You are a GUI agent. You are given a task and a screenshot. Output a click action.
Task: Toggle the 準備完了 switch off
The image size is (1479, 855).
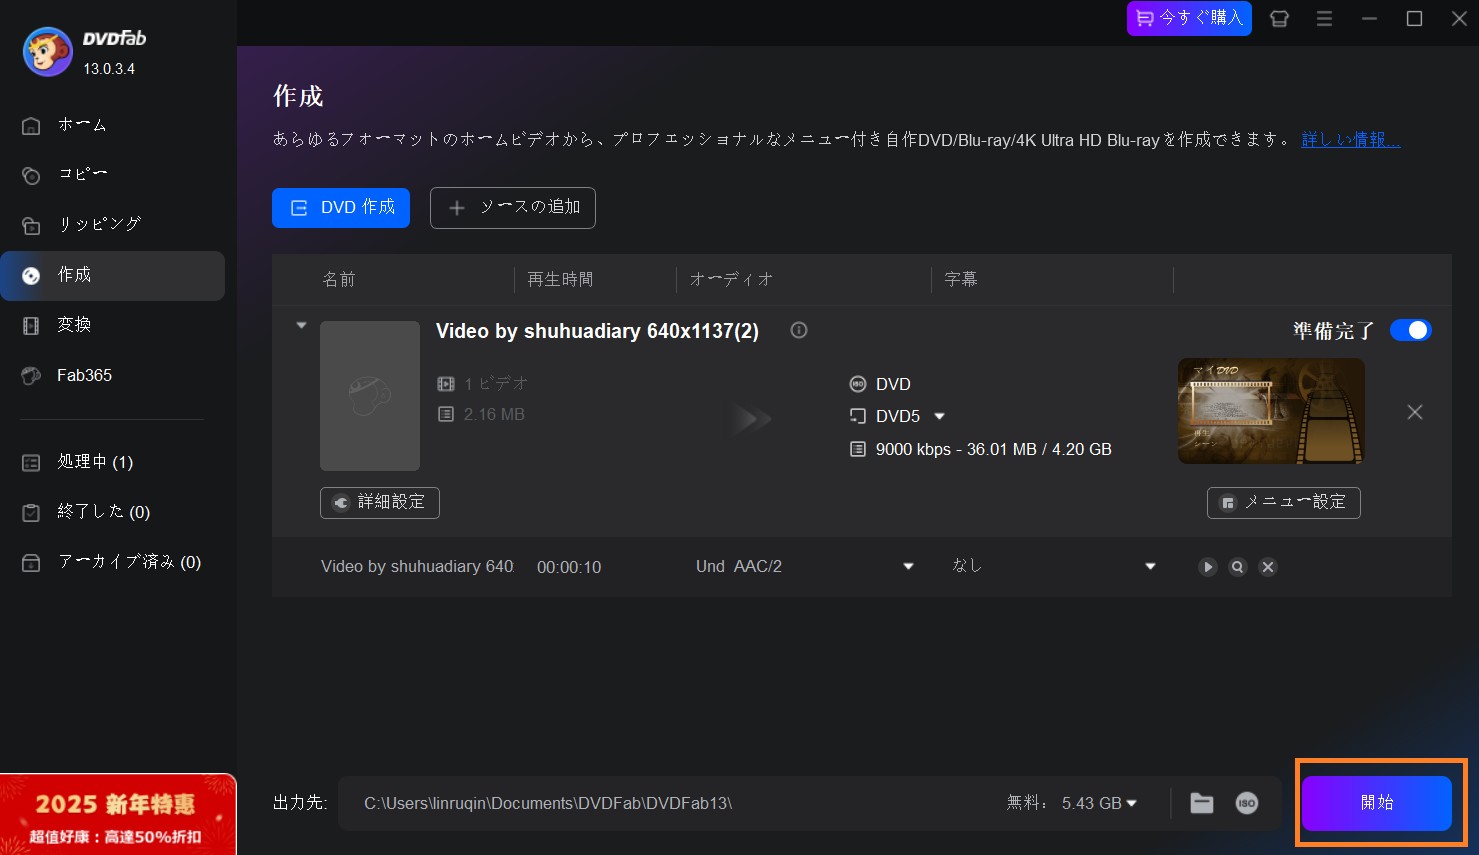[1411, 330]
